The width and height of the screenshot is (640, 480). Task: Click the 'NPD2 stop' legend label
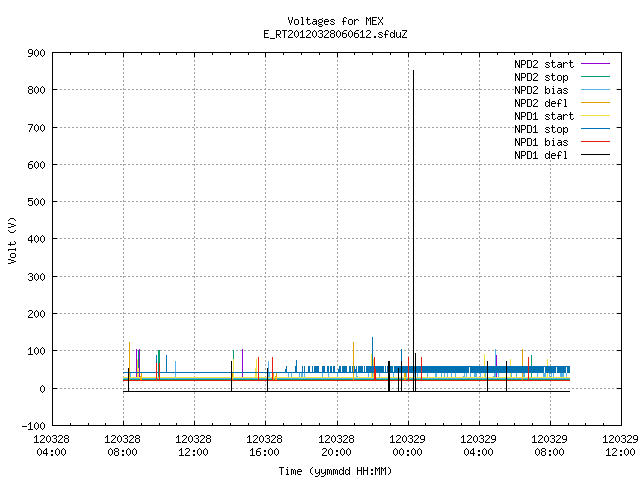tap(541, 77)
